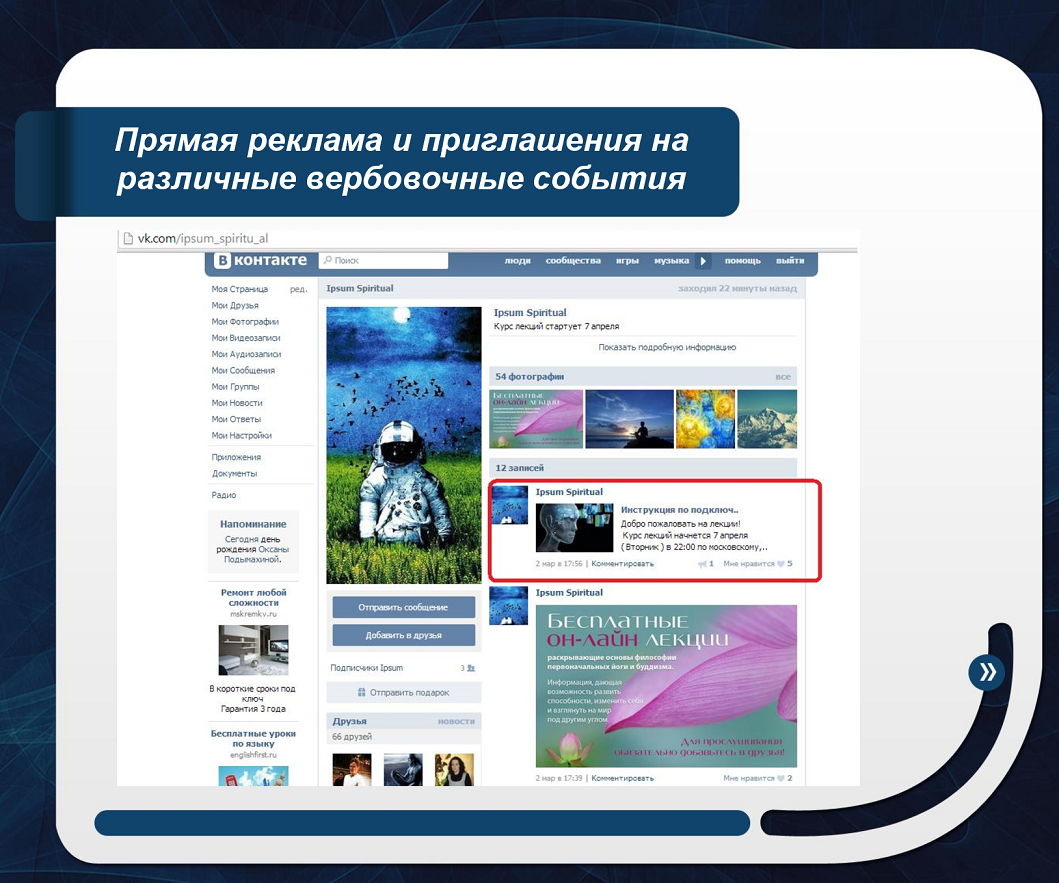This screenshot has width=1059, height=883.
Task: Open Мои Новости in sidebar
Action: (x=237, y=403)
